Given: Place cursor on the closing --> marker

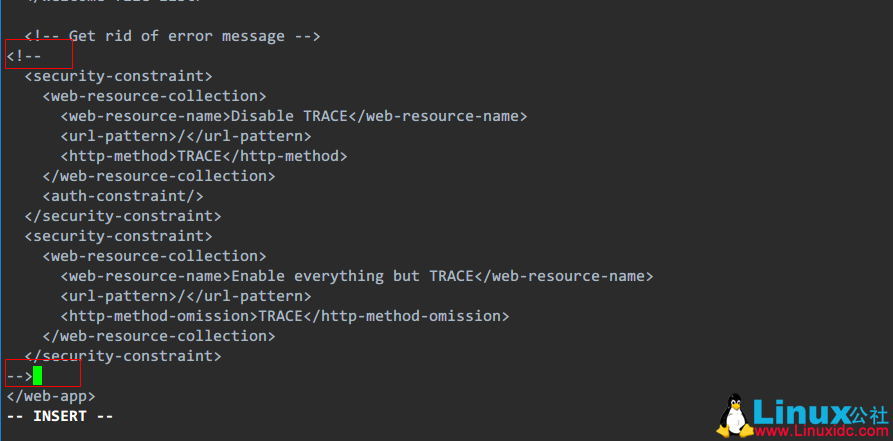Looking at the screenshot, I should (19, 376).
